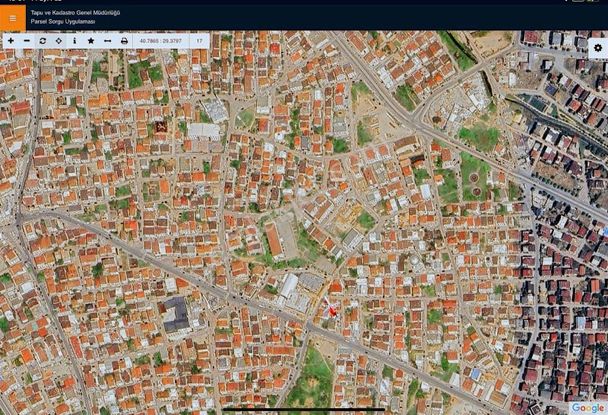Click the Parsel Sorgu Uygulaması subtitle
Screen dimensions: 608x415
click(x=63, y=22)
